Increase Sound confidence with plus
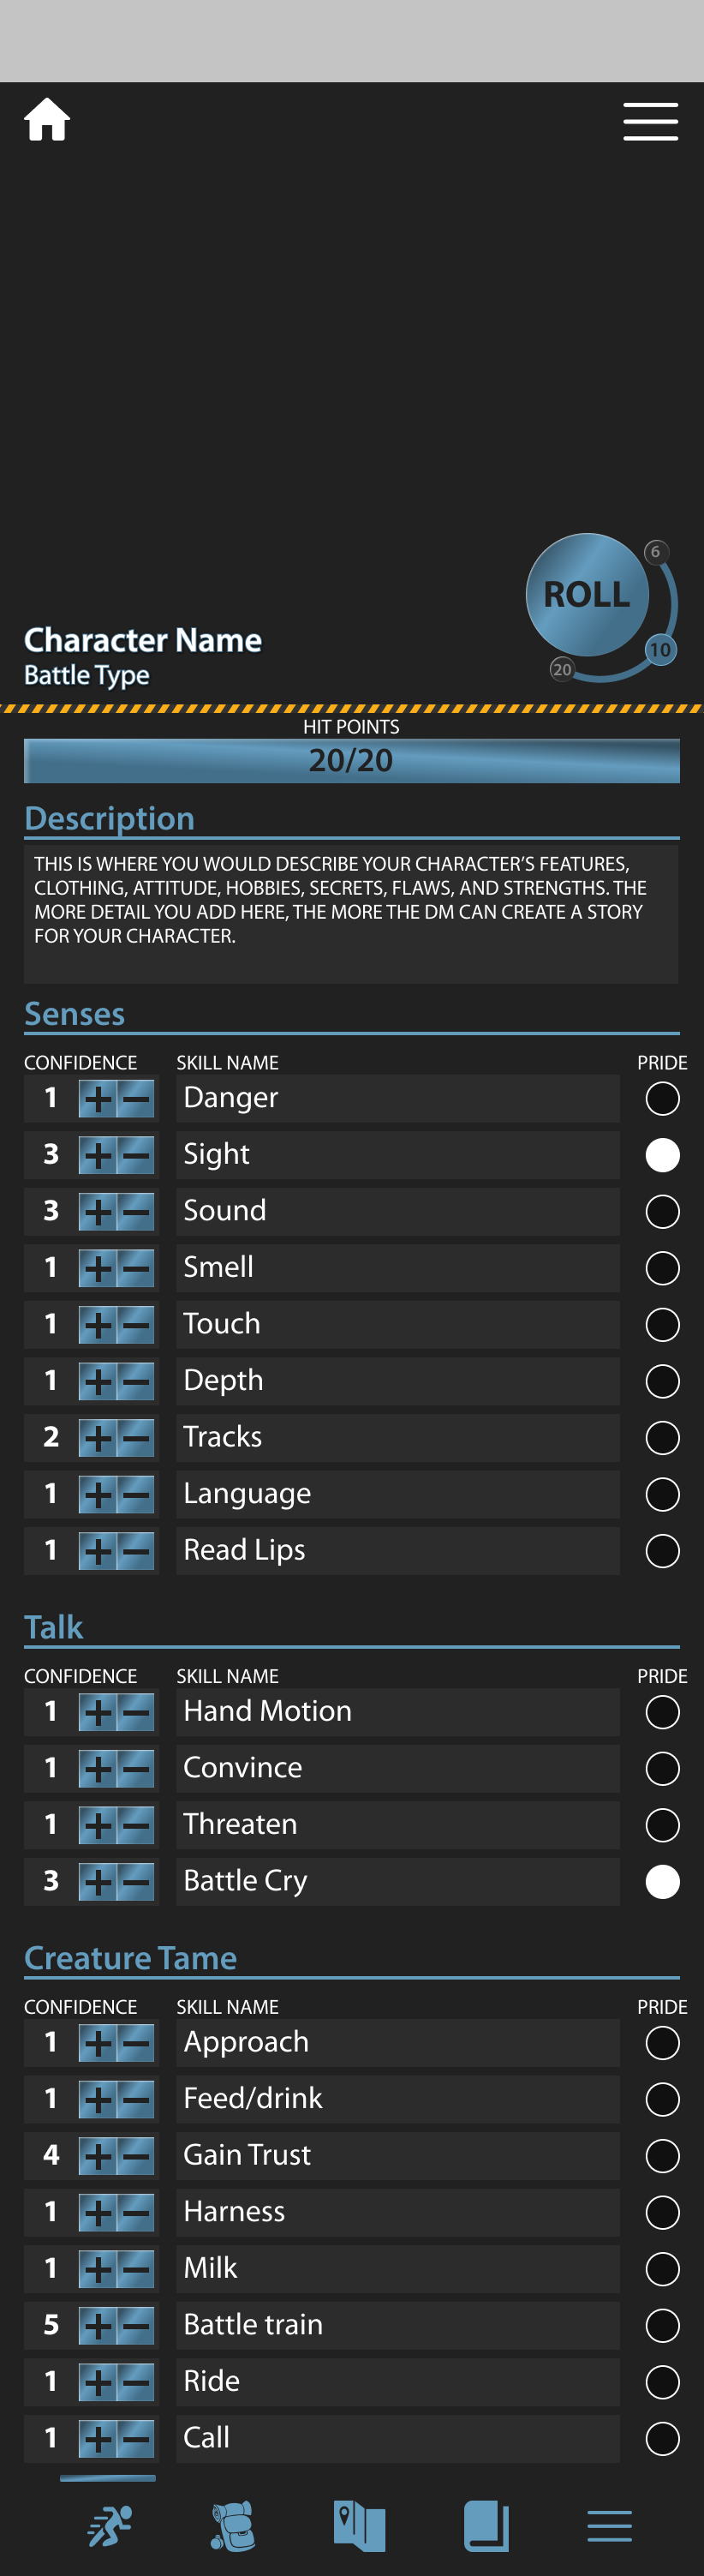The height and width of the screenshot is (2576, 704). [x=97, y=1212]
